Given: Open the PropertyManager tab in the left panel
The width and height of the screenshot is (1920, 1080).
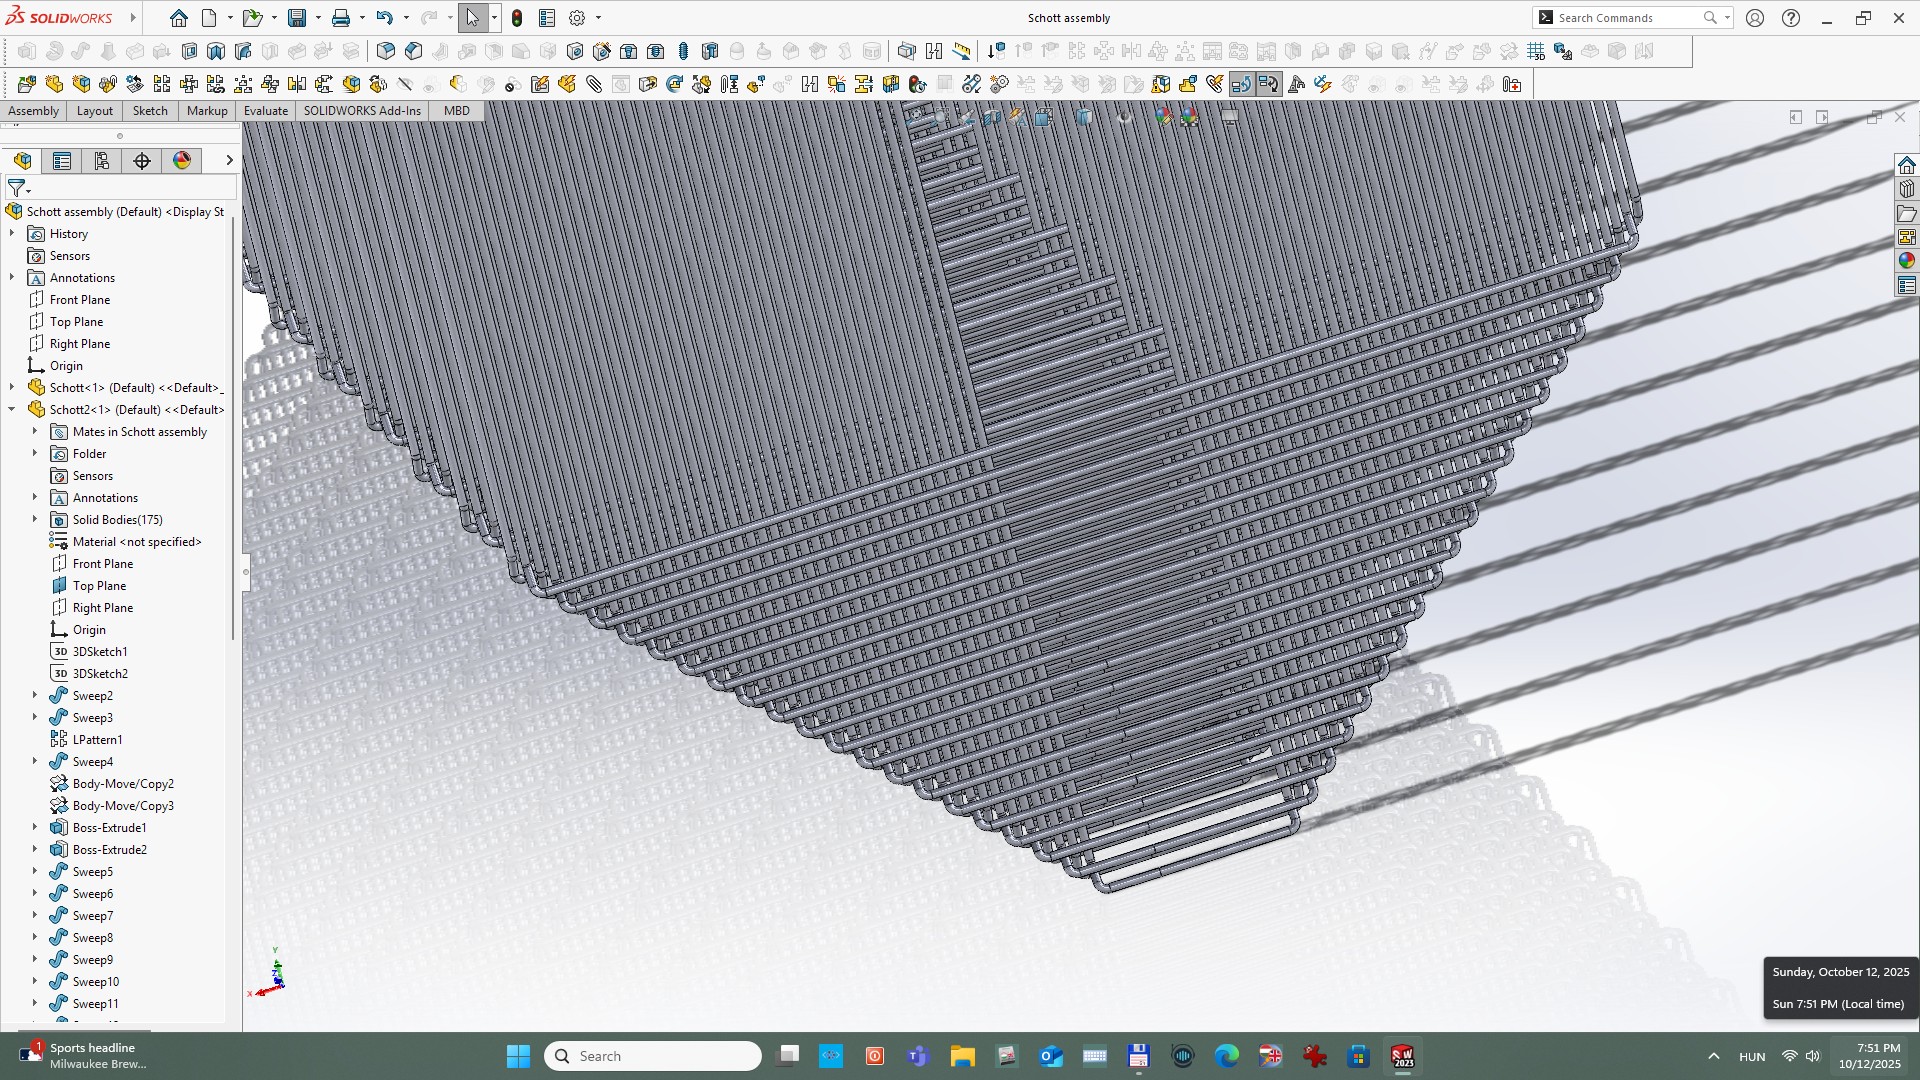Looking at the screenshot, I should click(x=62, y=161).
